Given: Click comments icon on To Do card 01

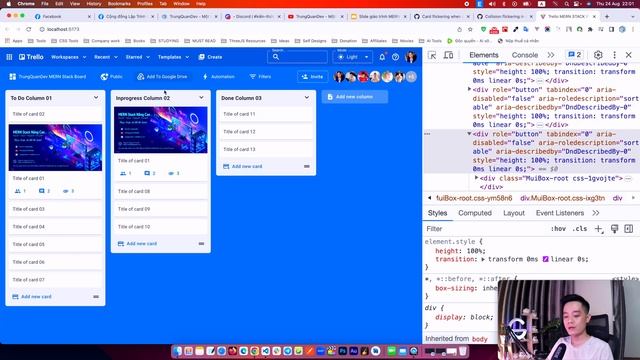Looking at the screenshot, I should coord(41,191).
